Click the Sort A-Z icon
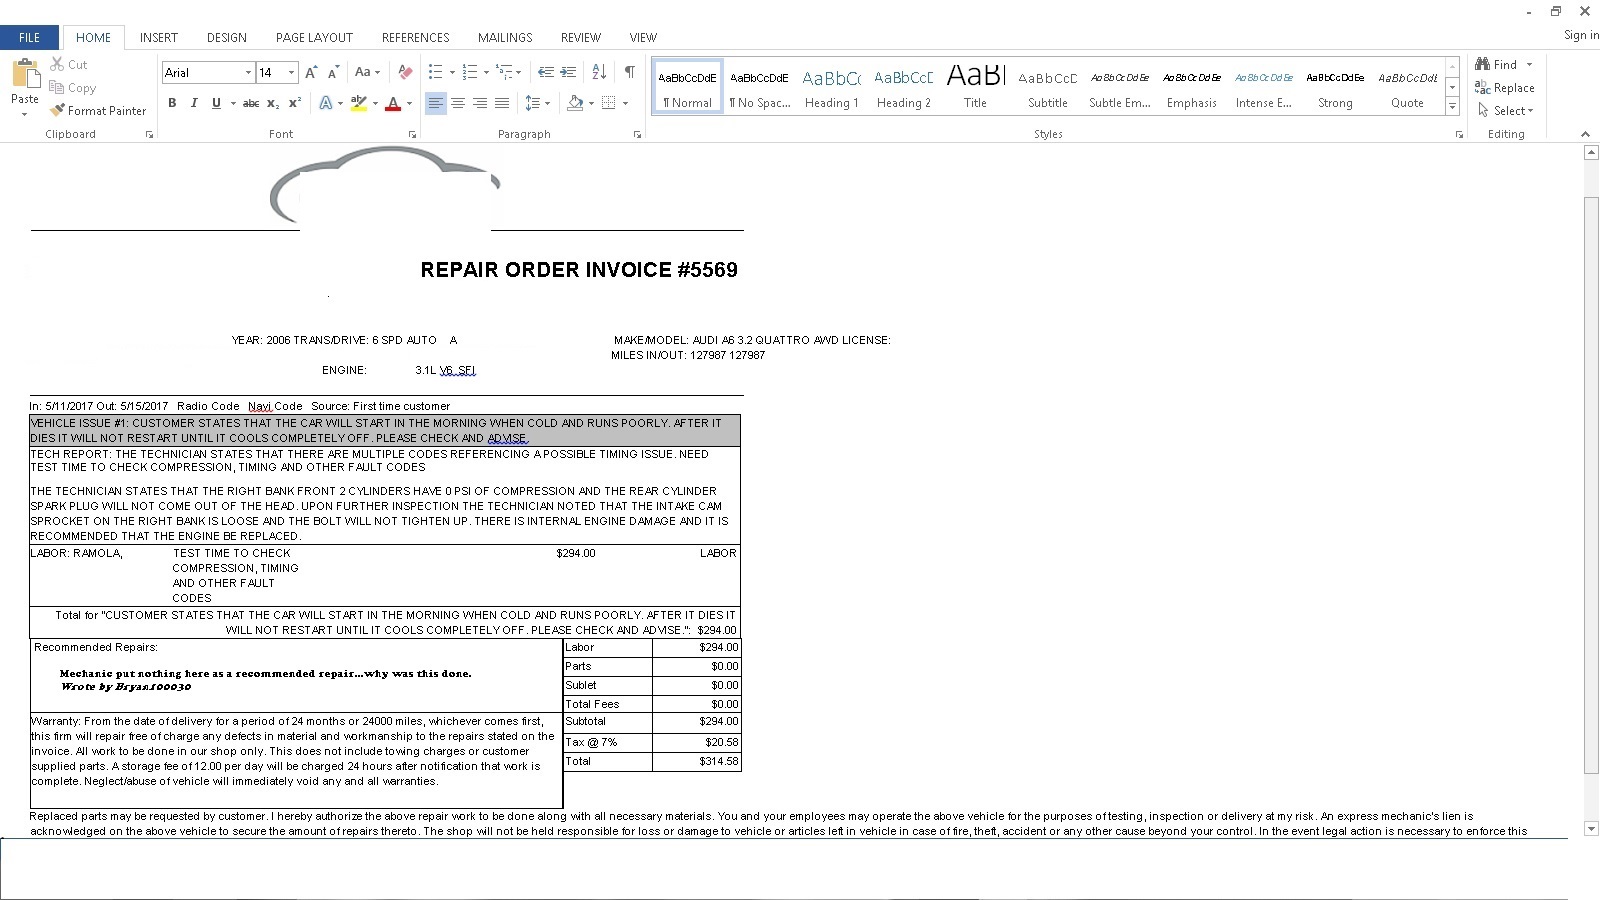This screenshot has width=1600, height=900. pyautogui.click(x=599, y=72)
